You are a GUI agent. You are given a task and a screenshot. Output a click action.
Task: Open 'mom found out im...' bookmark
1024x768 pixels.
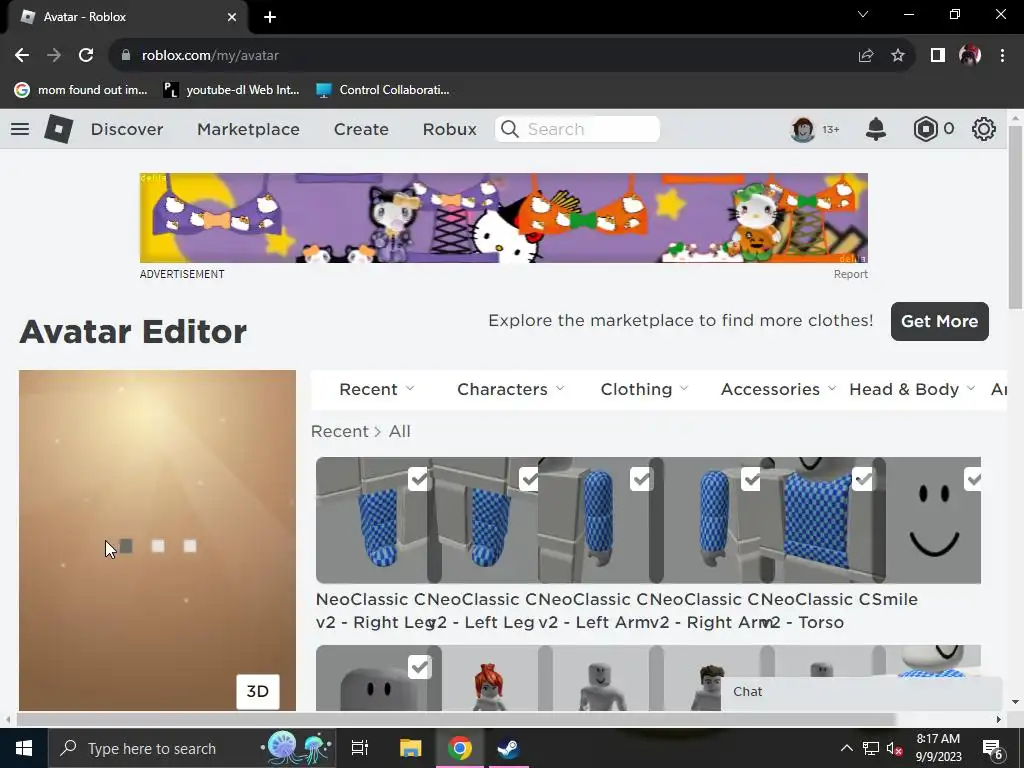point(82,90)
